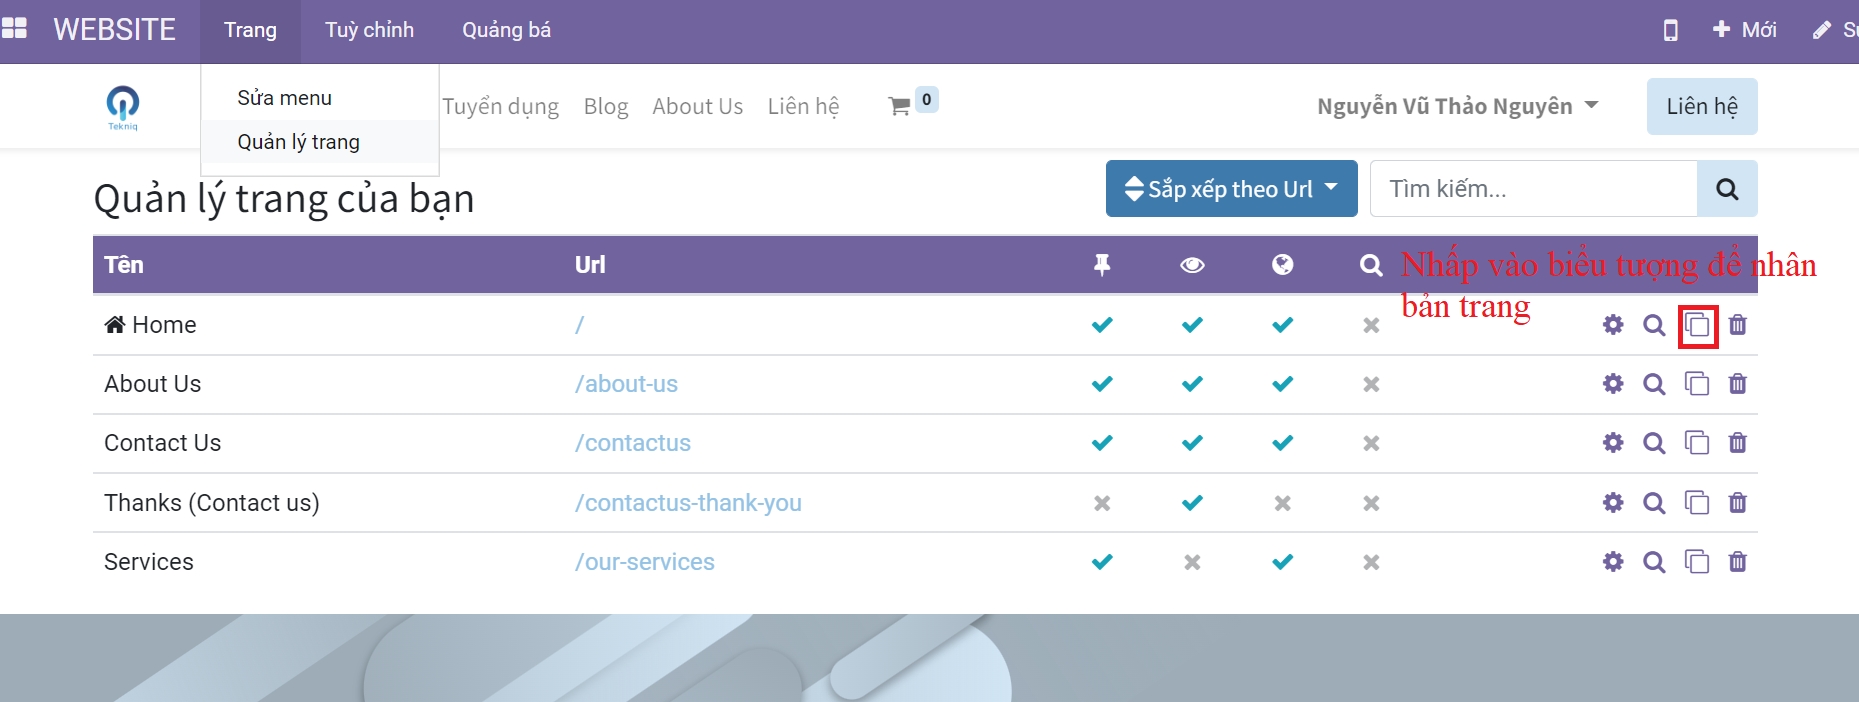
Task: Open the shopping cart icon
Action: click(x=899, y=106)
